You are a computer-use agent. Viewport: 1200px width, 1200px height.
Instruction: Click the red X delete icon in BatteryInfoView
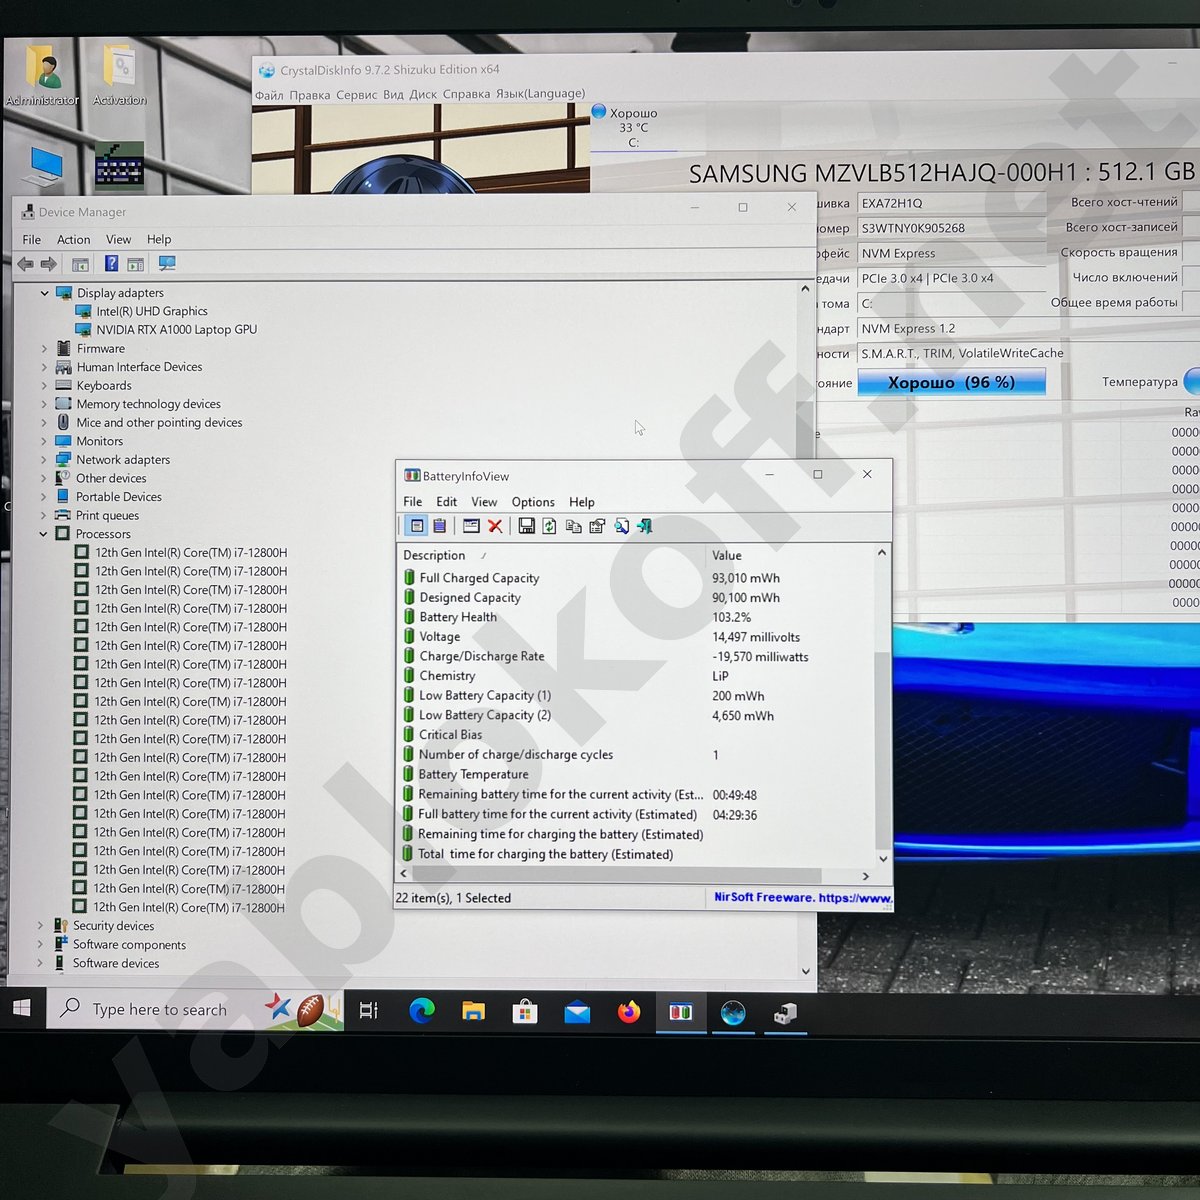point(495,527)
